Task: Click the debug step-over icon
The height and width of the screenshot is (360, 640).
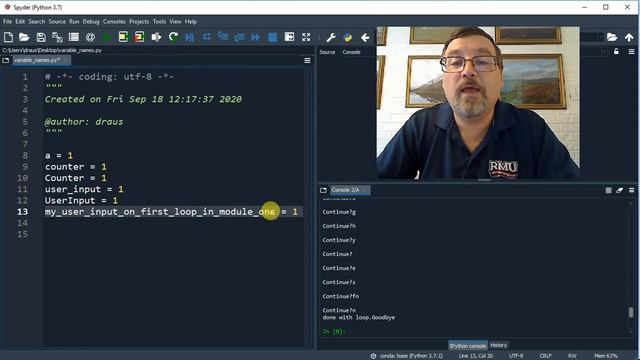Action: [207, 37]
